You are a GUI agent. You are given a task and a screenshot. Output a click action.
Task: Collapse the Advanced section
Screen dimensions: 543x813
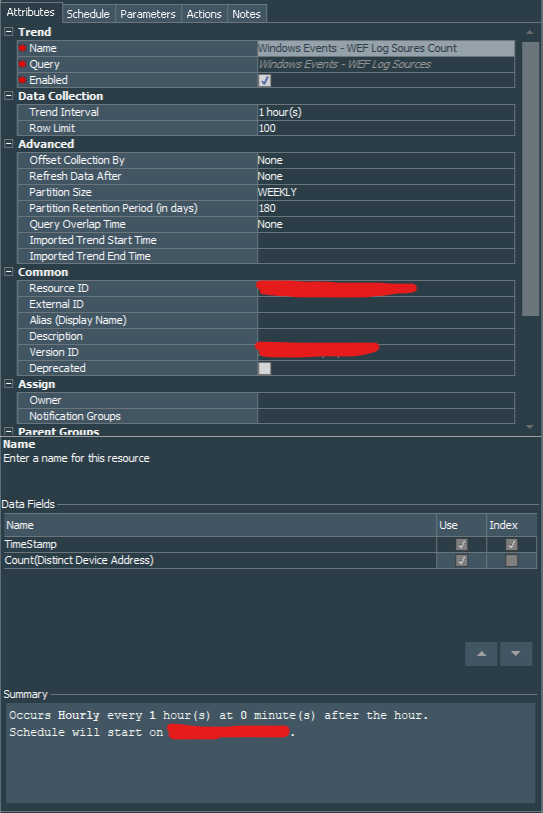(9, 144)
